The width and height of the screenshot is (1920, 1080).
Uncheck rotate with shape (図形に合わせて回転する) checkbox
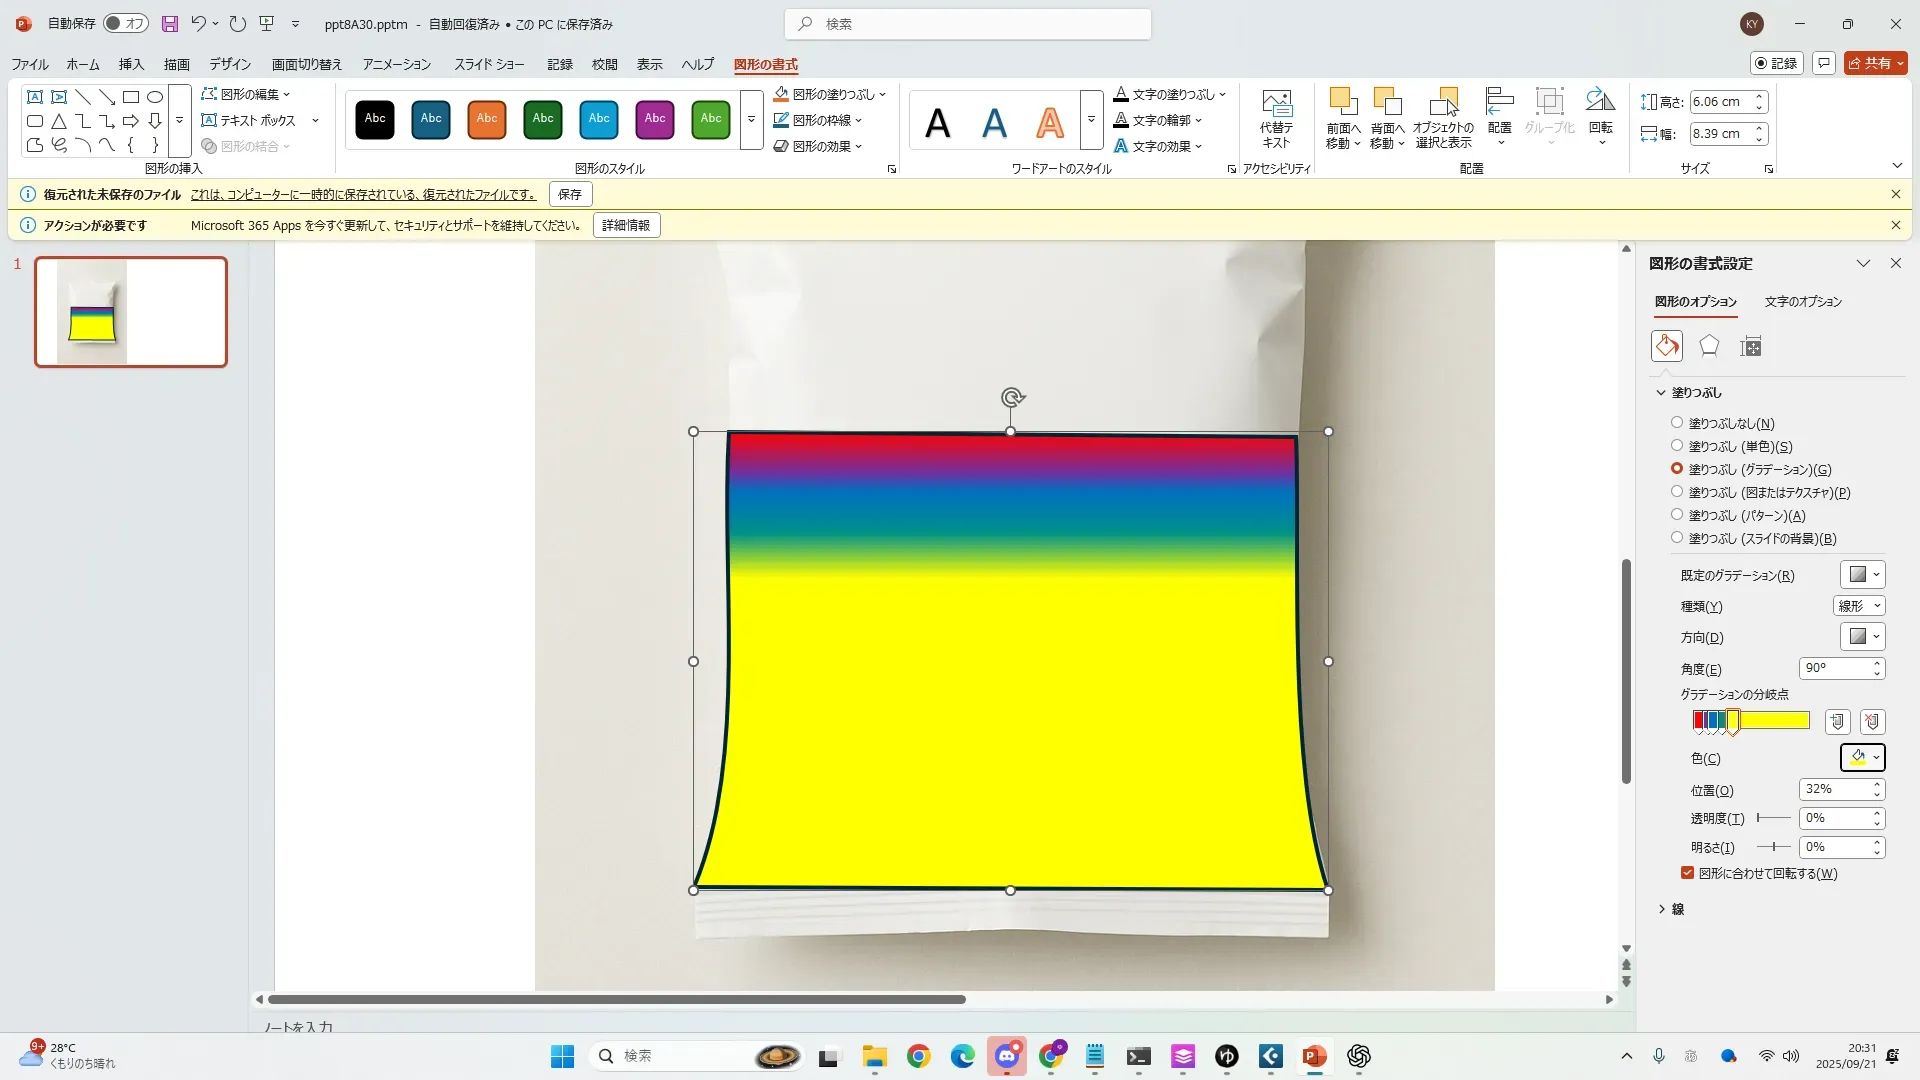coord(1688,873)
